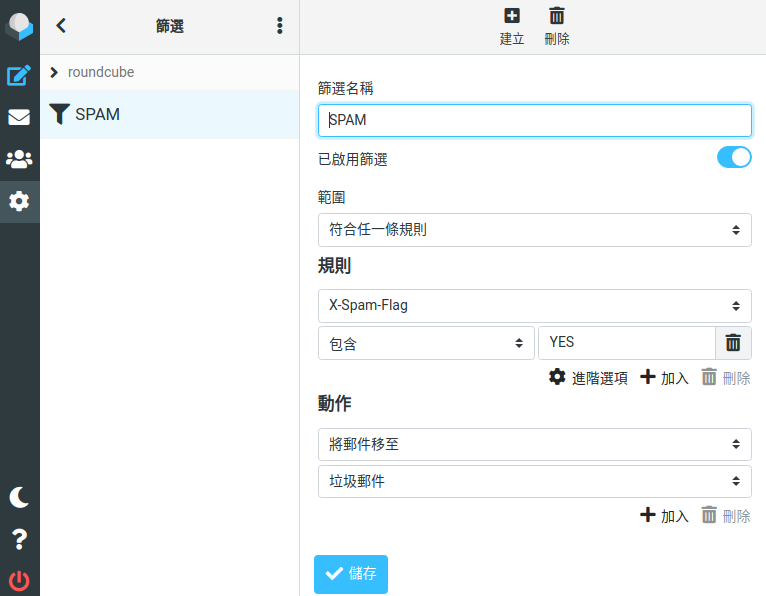Open the 包含 operator dropdown
The image size is (766, 596).
point(426,343)
